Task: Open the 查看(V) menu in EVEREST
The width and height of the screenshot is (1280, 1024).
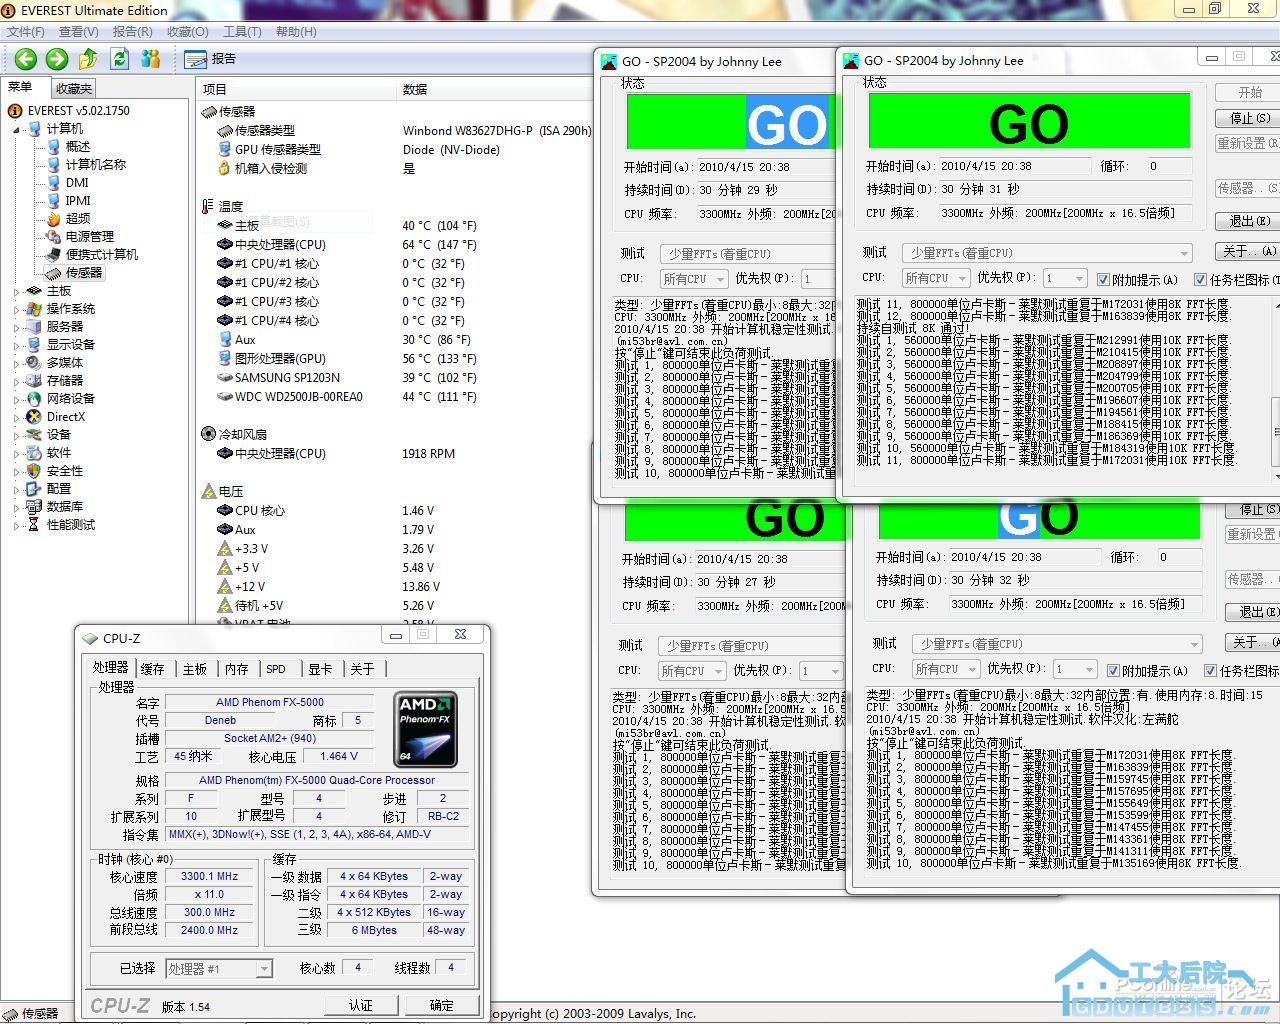Action: tap(79, 32)
